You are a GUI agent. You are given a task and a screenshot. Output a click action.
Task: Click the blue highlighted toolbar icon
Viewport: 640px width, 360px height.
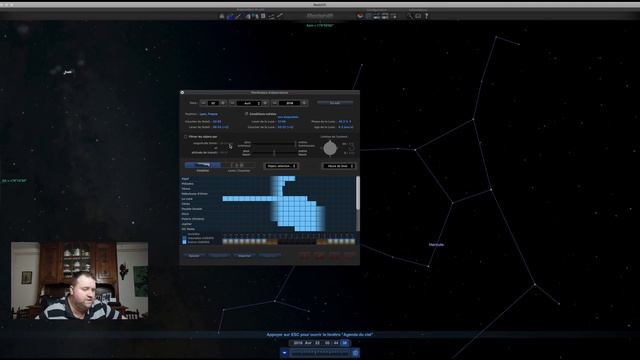(x=230, y=16)
